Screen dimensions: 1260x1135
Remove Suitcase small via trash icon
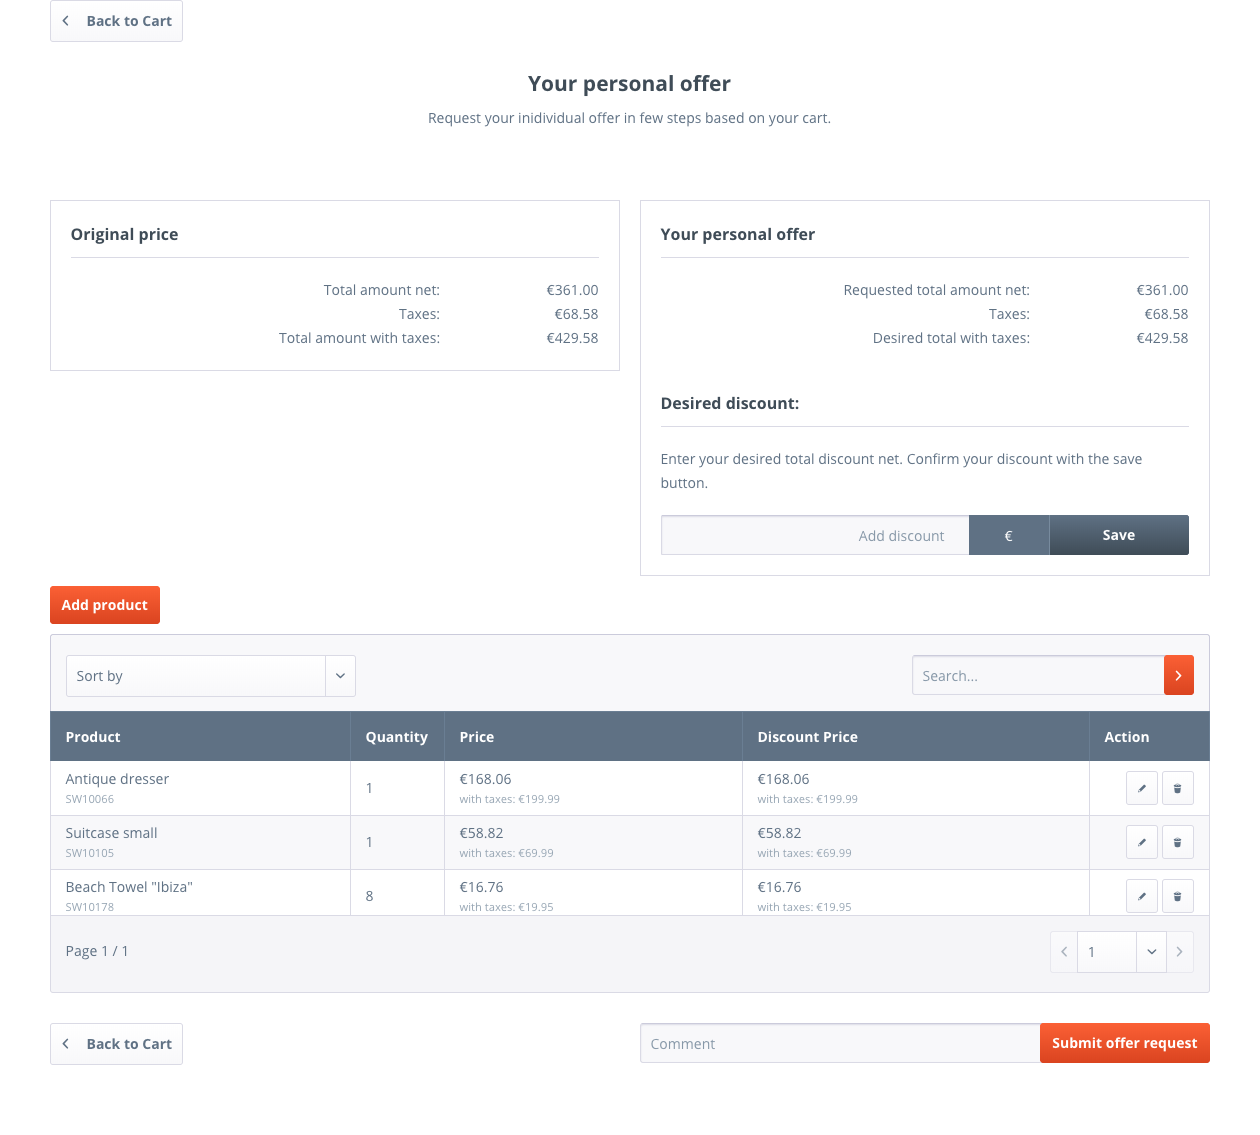pos(1177,842)
